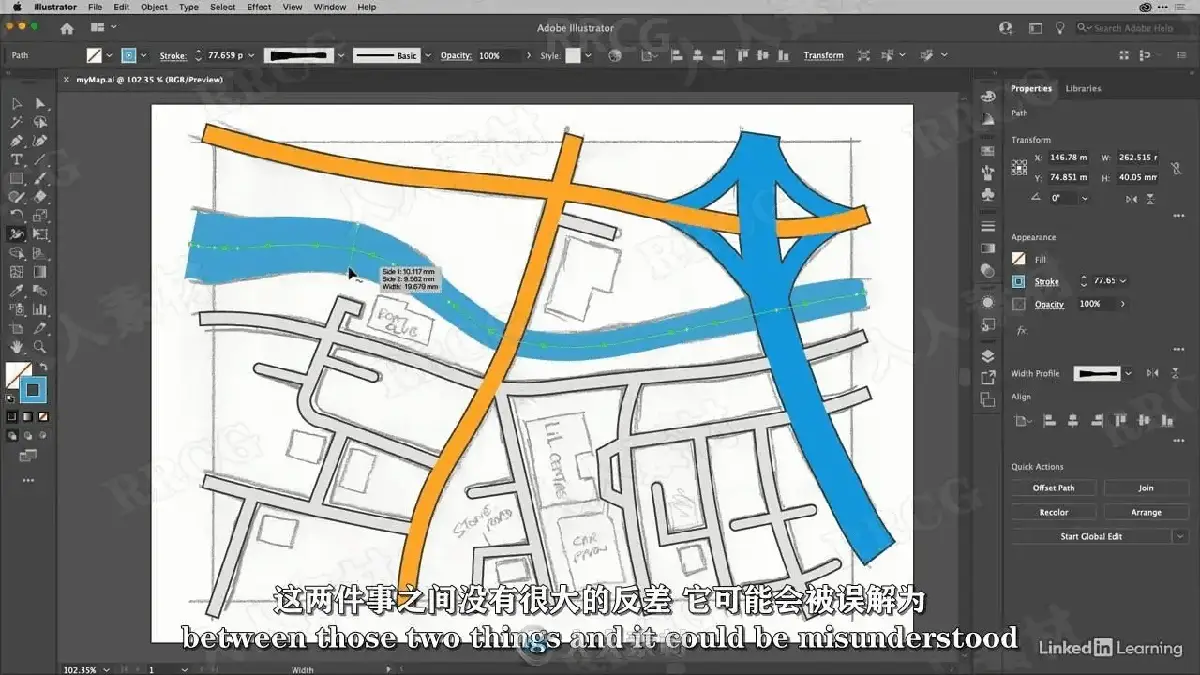Click the Offset Path button

coord(1054,488)
